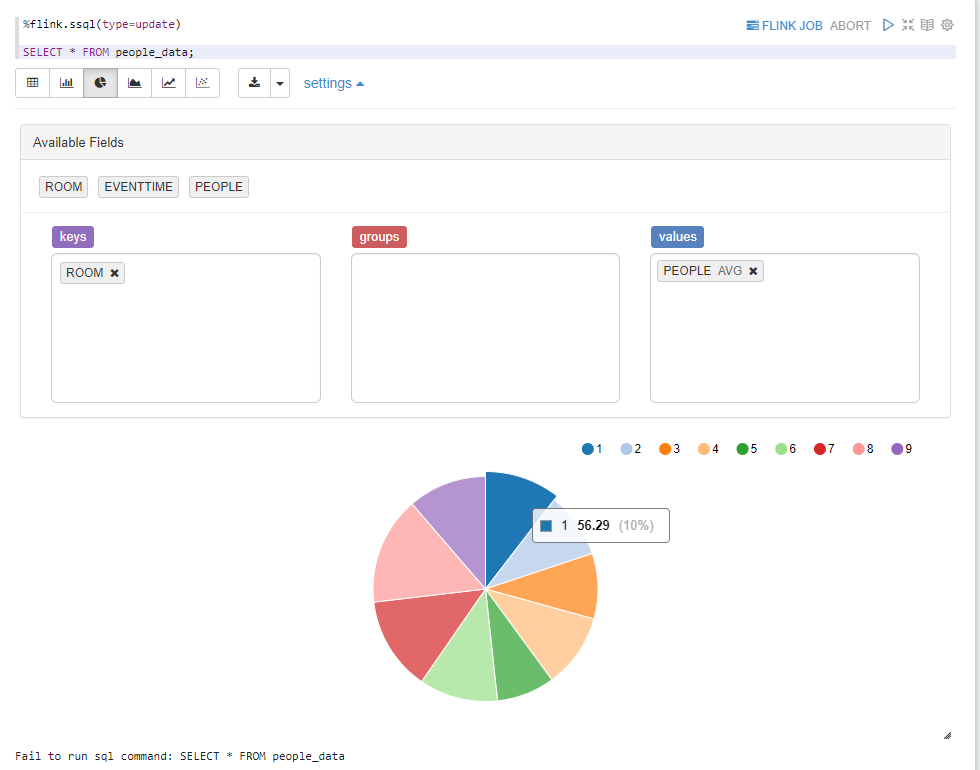Toggle legend series 2
The width and height of the screenshot is (980, 770).
(x=631, y=449)
